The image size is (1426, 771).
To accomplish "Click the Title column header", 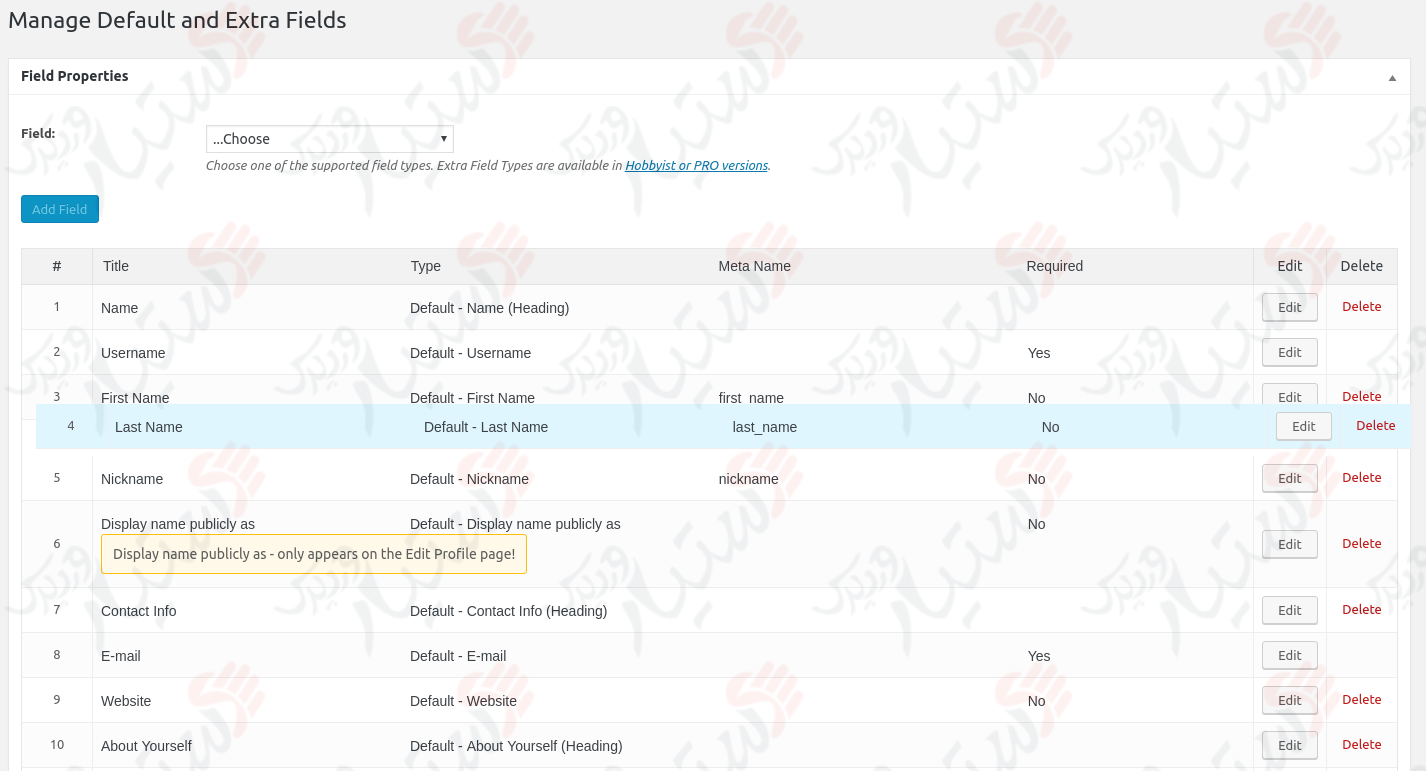I will (x=115, y=266).
